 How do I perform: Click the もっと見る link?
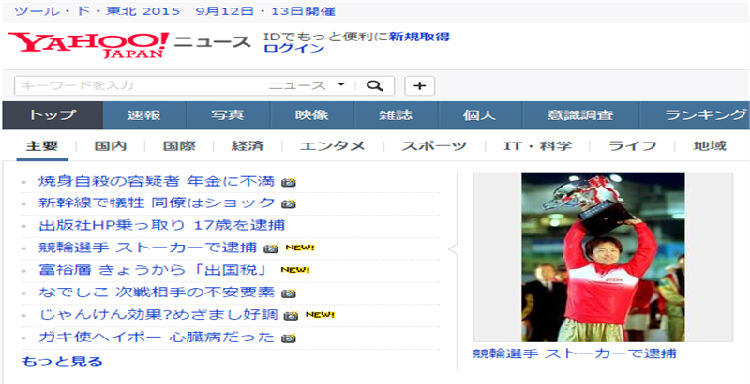(x=62, y=361)
